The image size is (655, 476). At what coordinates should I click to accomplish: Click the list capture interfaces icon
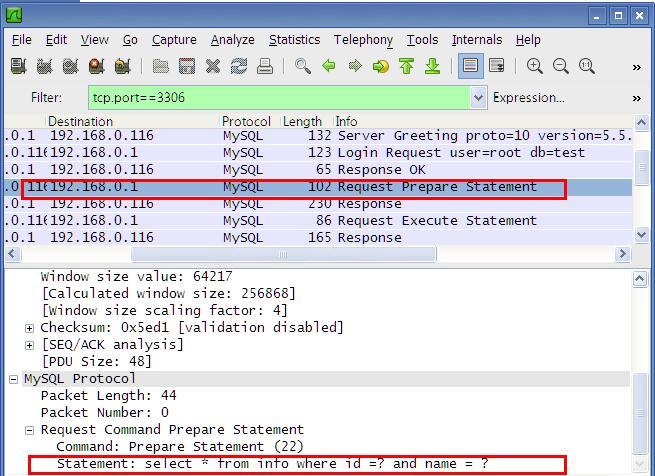(19, 66)
